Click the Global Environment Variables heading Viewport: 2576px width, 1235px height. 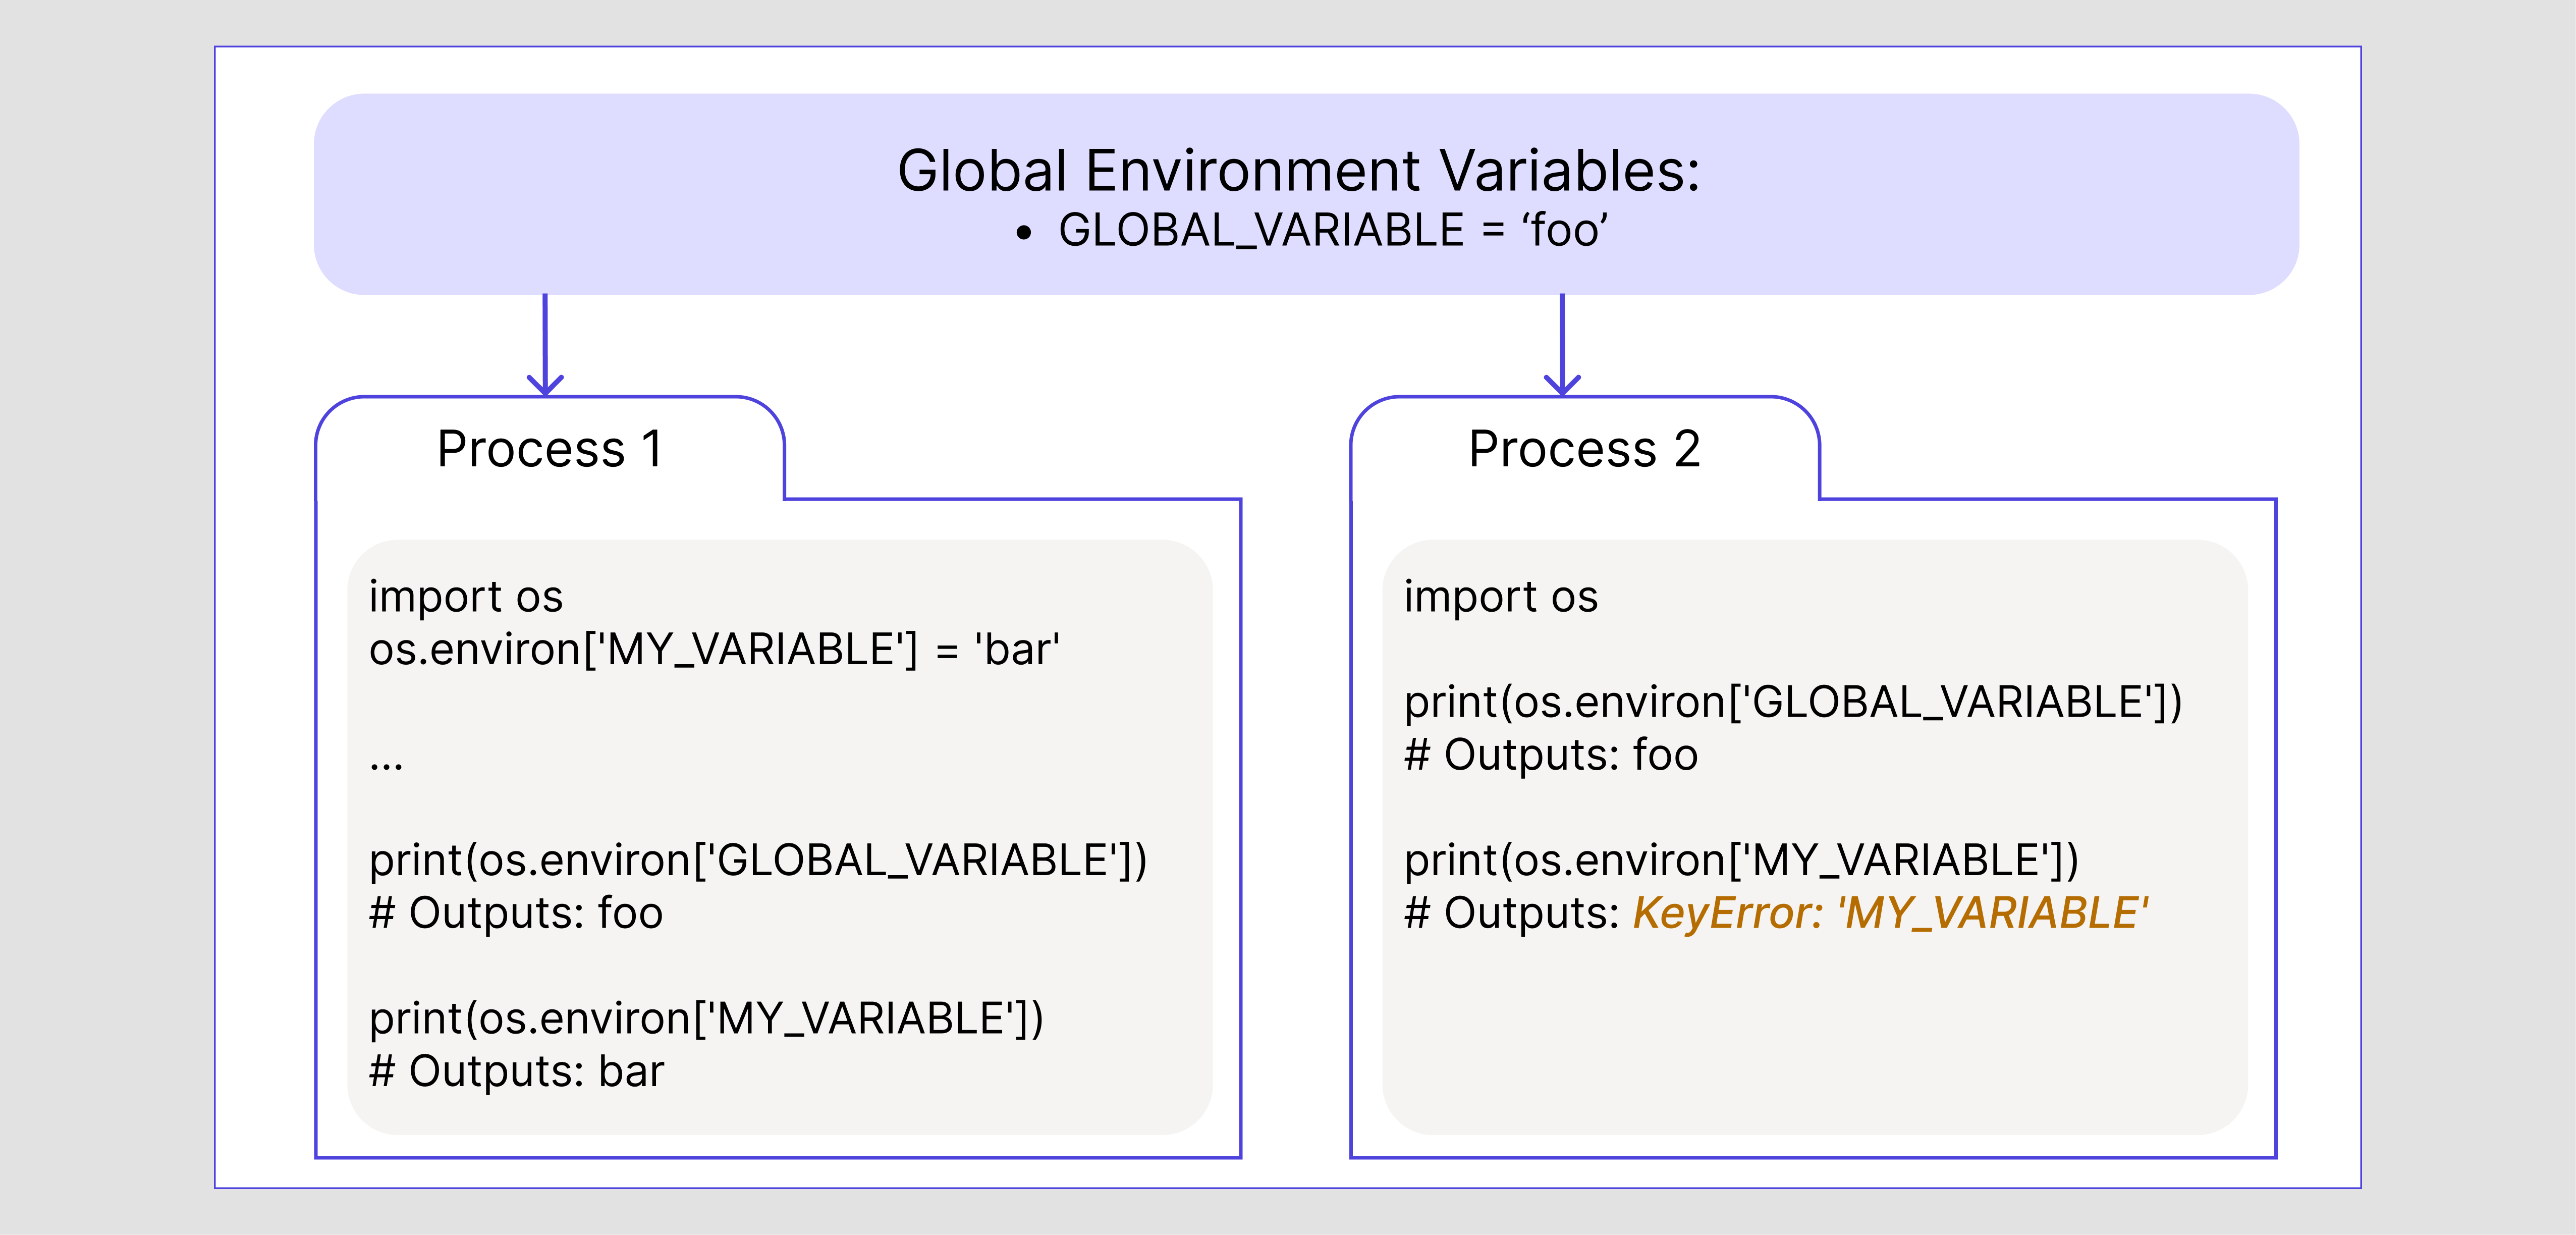click(1298, 170)
